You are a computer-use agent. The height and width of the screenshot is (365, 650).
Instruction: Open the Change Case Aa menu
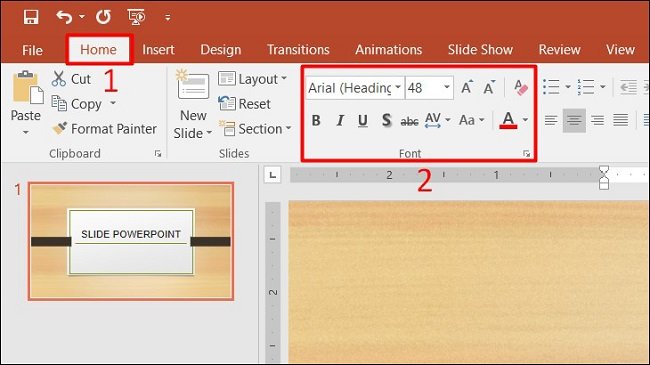[472, 120]
